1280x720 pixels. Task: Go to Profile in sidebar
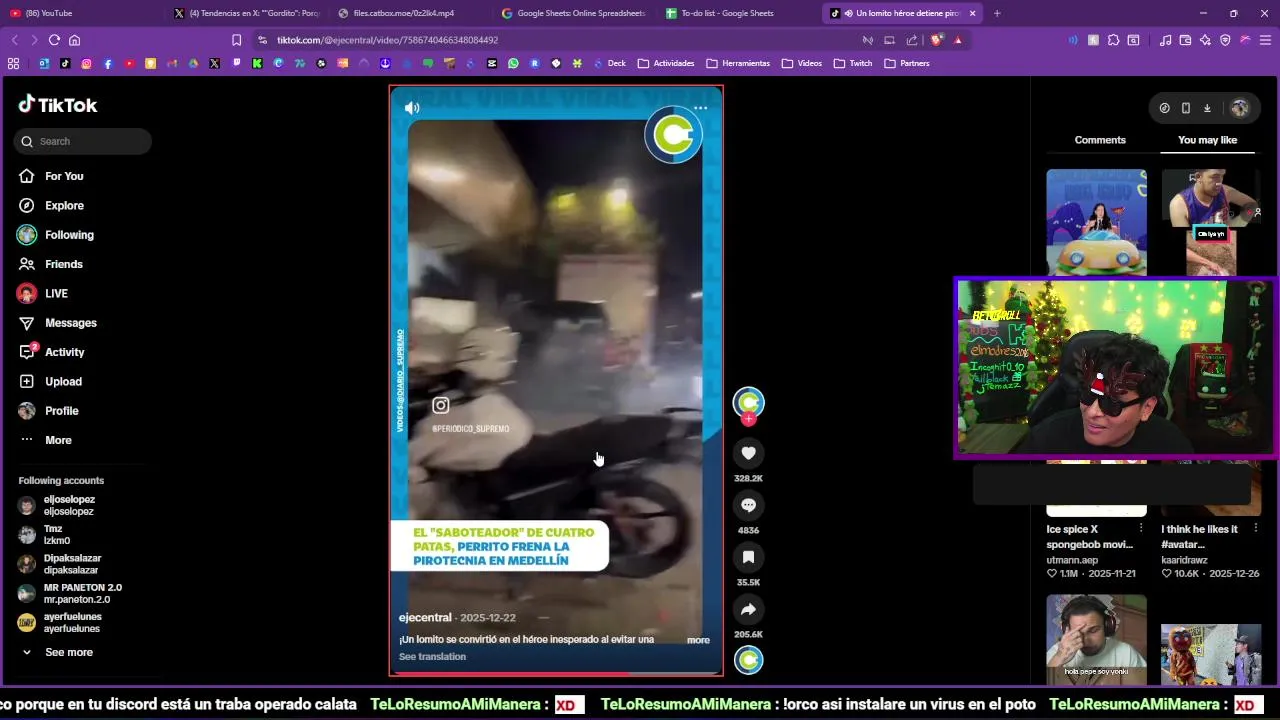point(61,411)
